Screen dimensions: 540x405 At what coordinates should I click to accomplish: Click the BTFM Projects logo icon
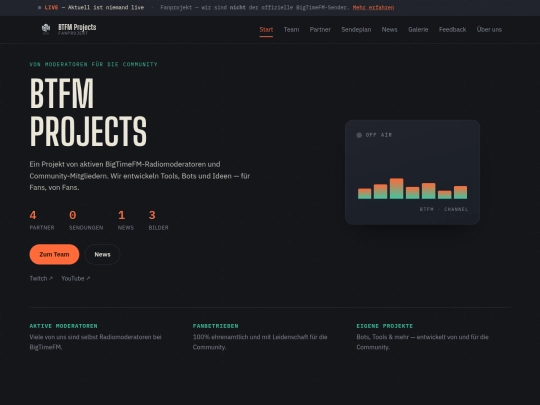(x=46, y=28)
